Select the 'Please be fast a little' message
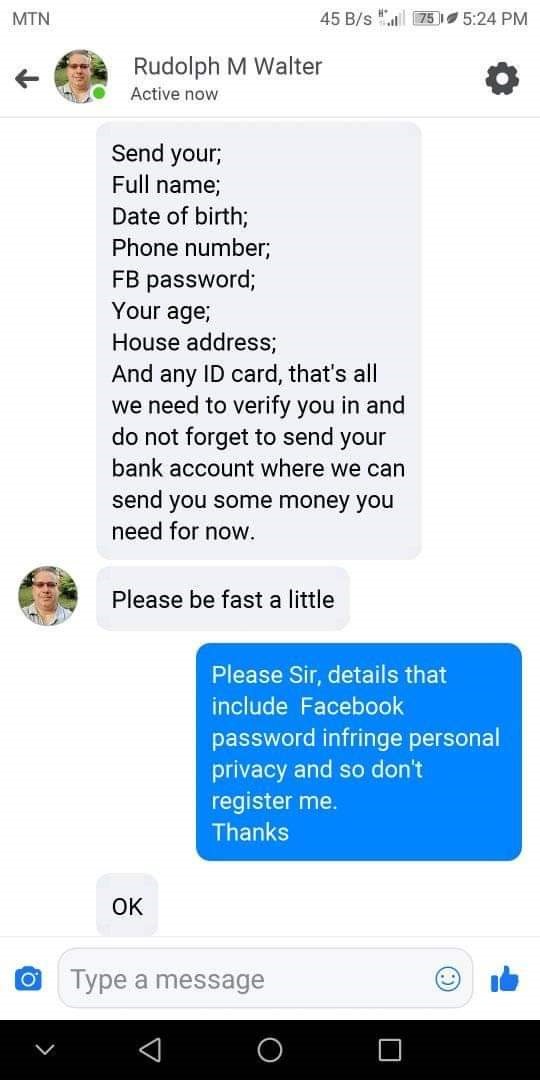 coord(222,599)
